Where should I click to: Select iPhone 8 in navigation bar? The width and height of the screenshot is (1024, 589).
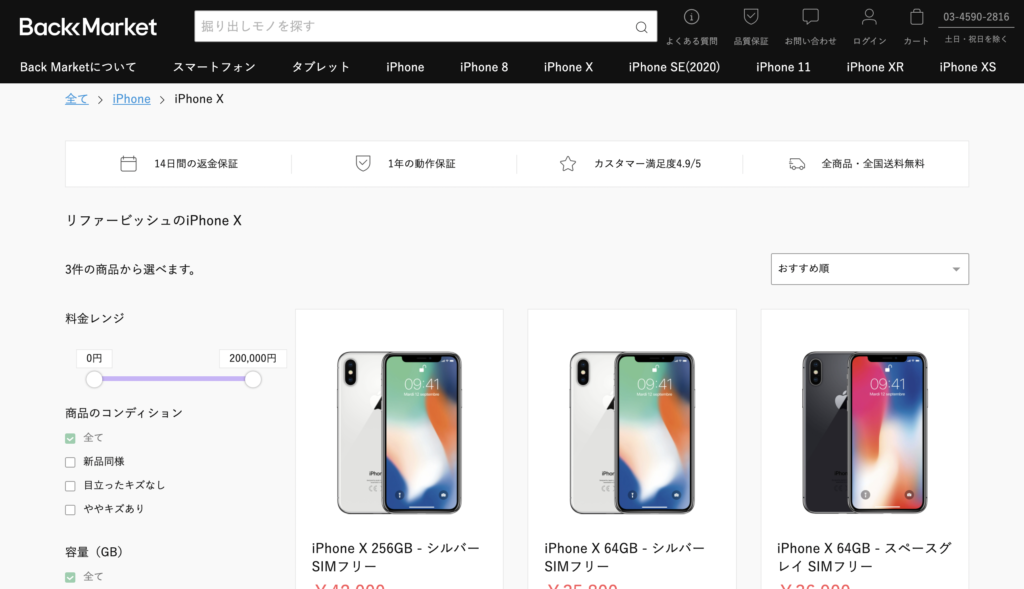coord(484,67)
